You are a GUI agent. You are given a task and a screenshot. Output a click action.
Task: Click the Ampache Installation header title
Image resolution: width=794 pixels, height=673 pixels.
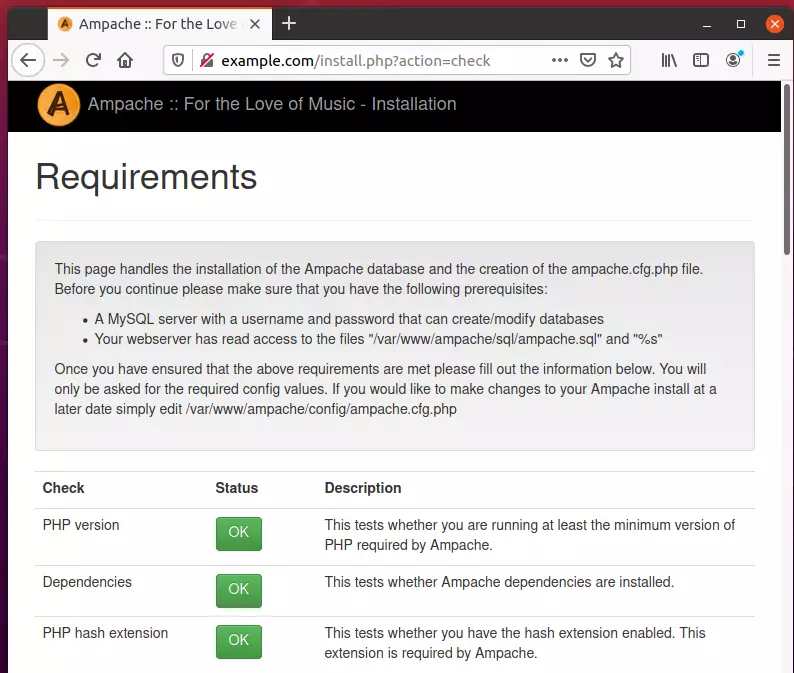coord(272,104)
